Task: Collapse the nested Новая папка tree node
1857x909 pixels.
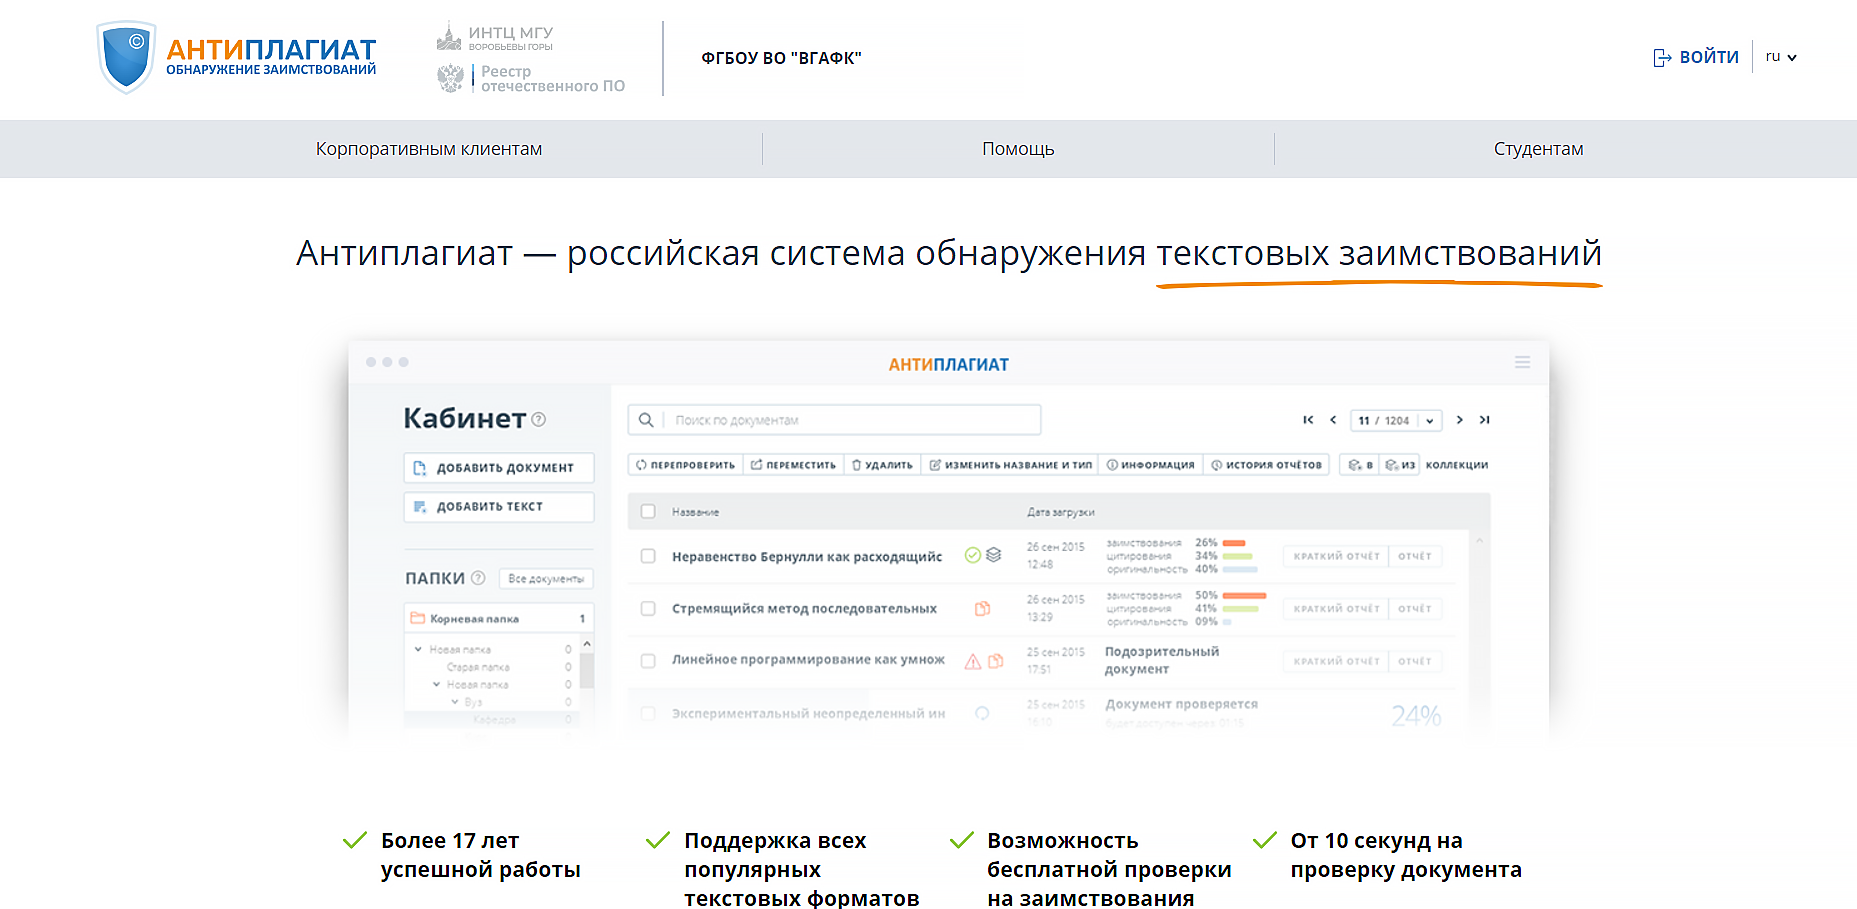Action: point(436,684)
